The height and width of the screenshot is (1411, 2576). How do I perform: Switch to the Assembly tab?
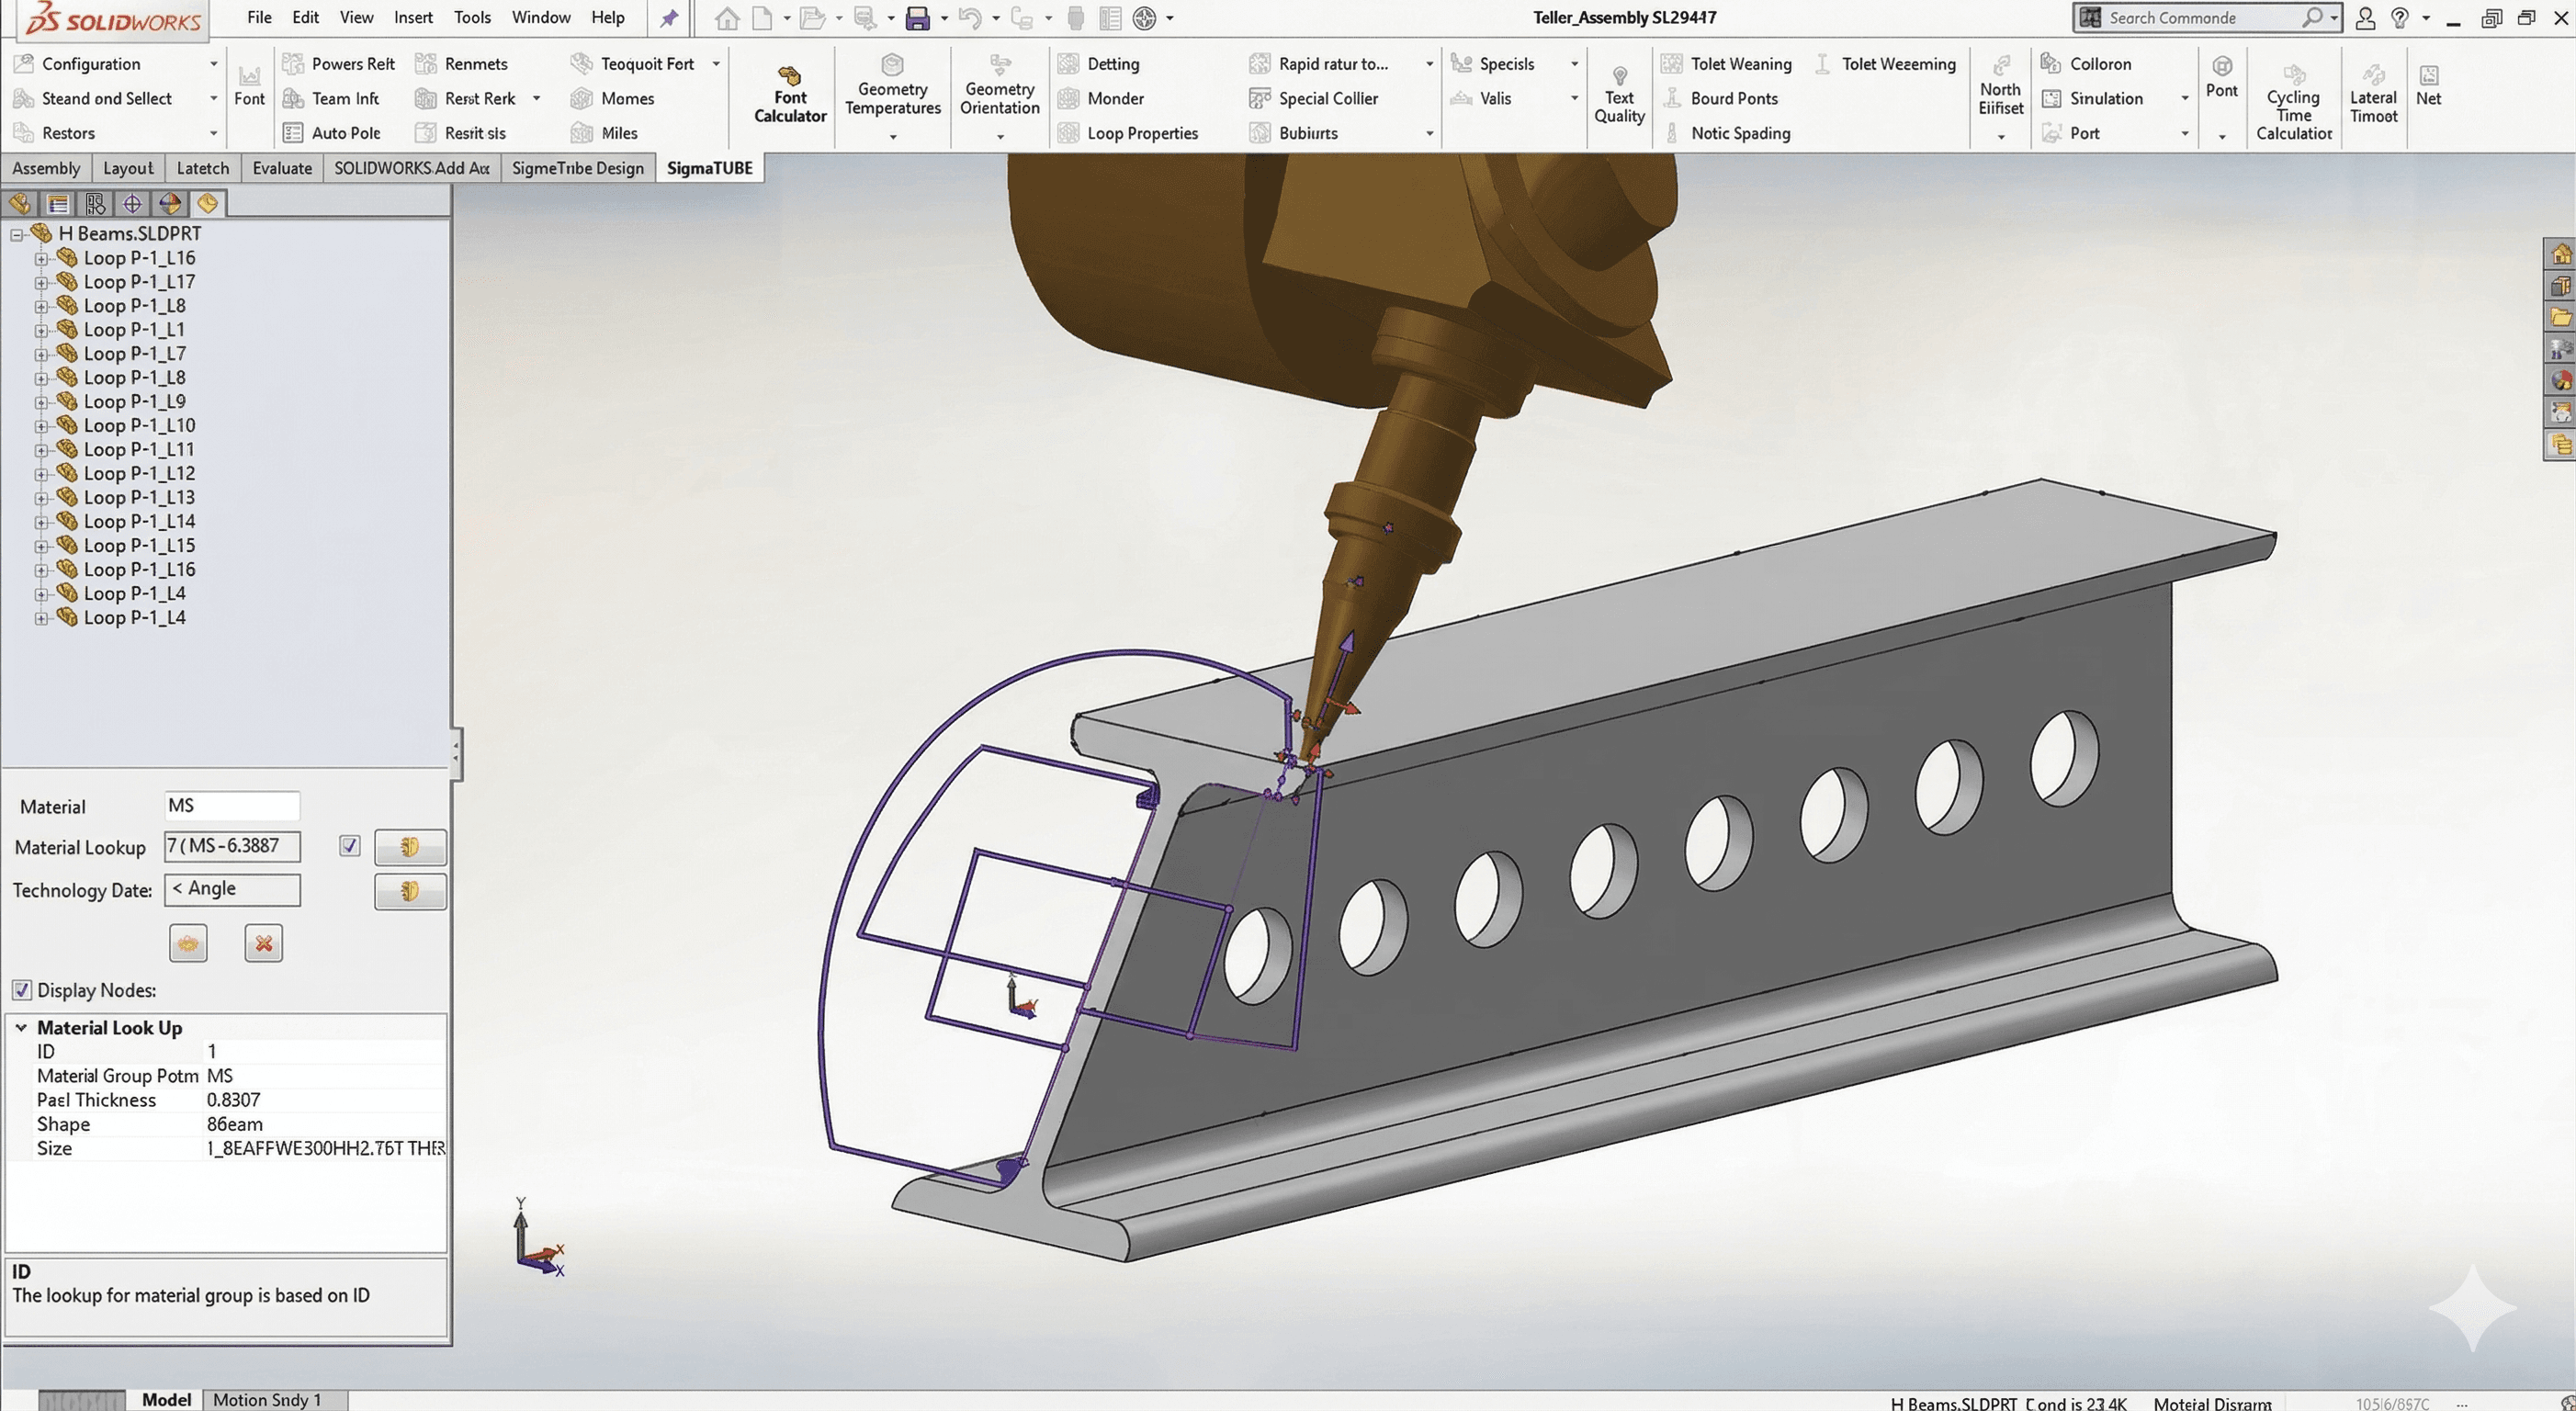click(46, 168)
